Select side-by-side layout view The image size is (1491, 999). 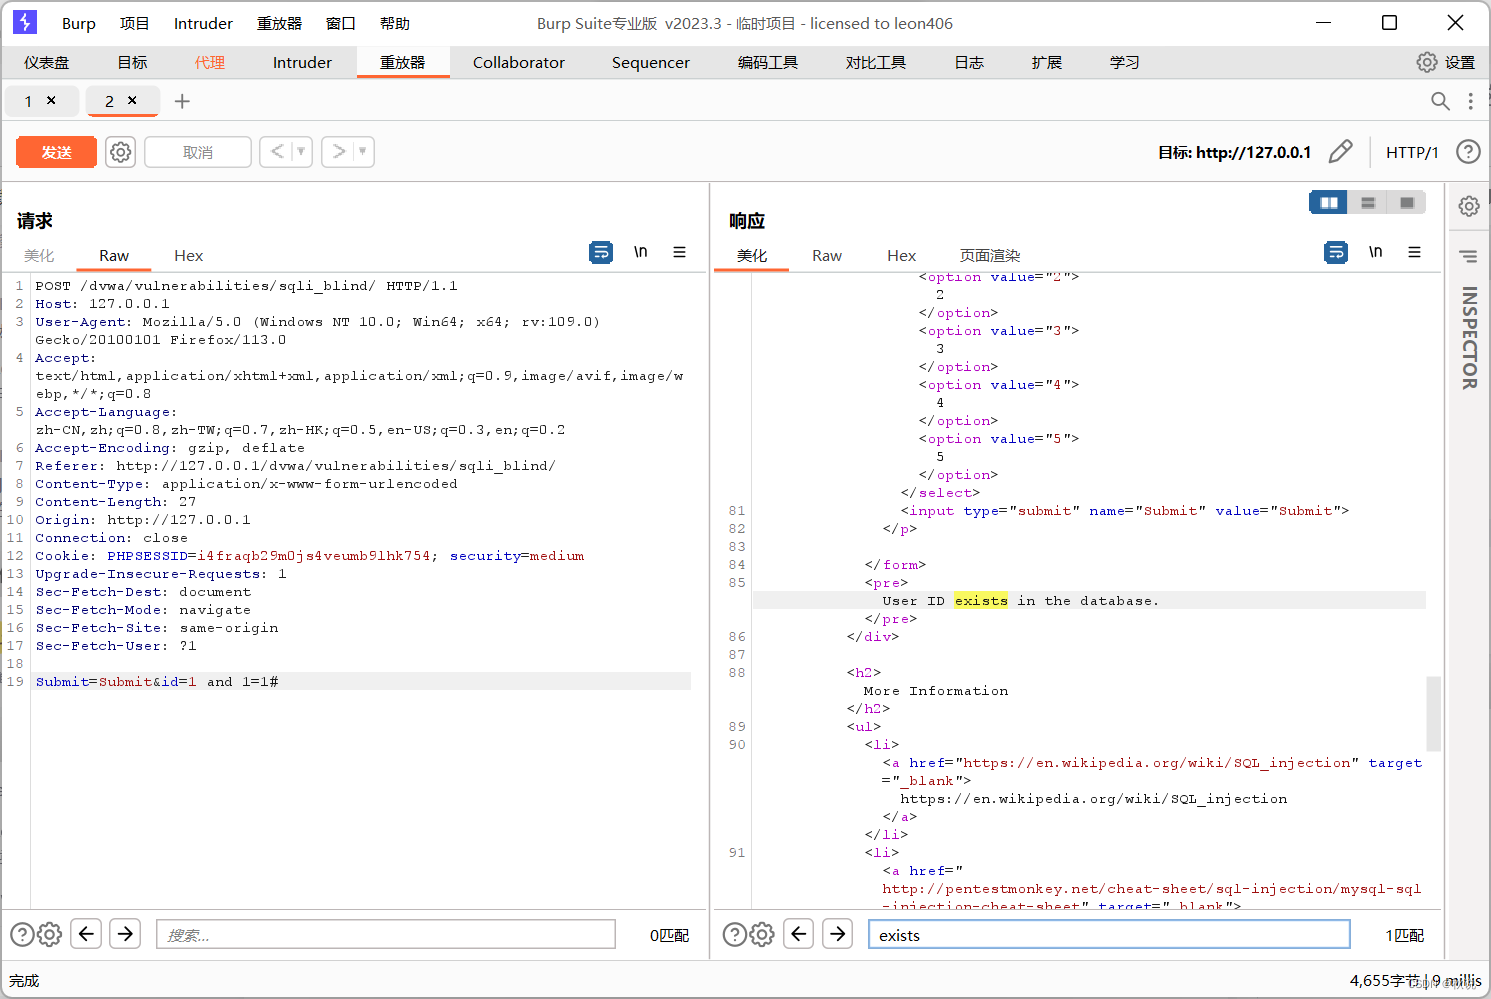tap(1329, 203)
